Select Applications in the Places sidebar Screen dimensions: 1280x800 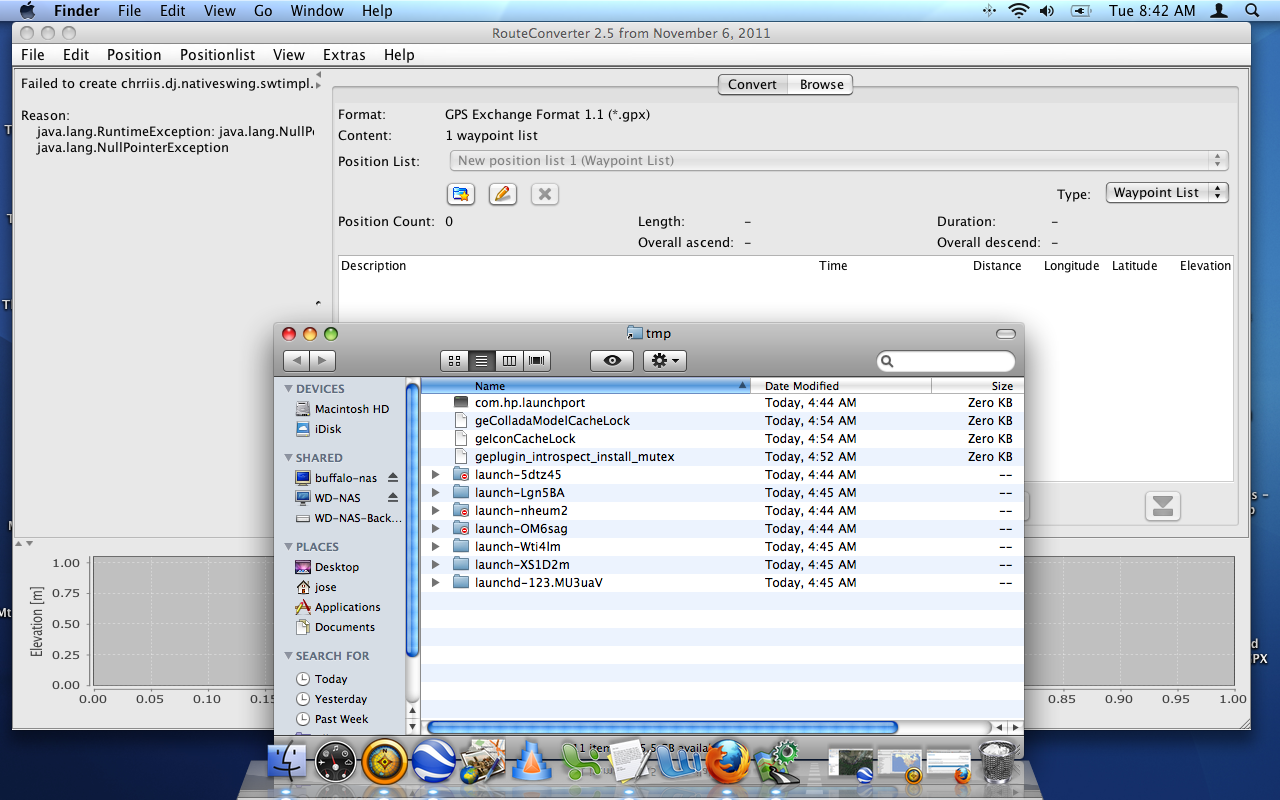coord(347,607)
